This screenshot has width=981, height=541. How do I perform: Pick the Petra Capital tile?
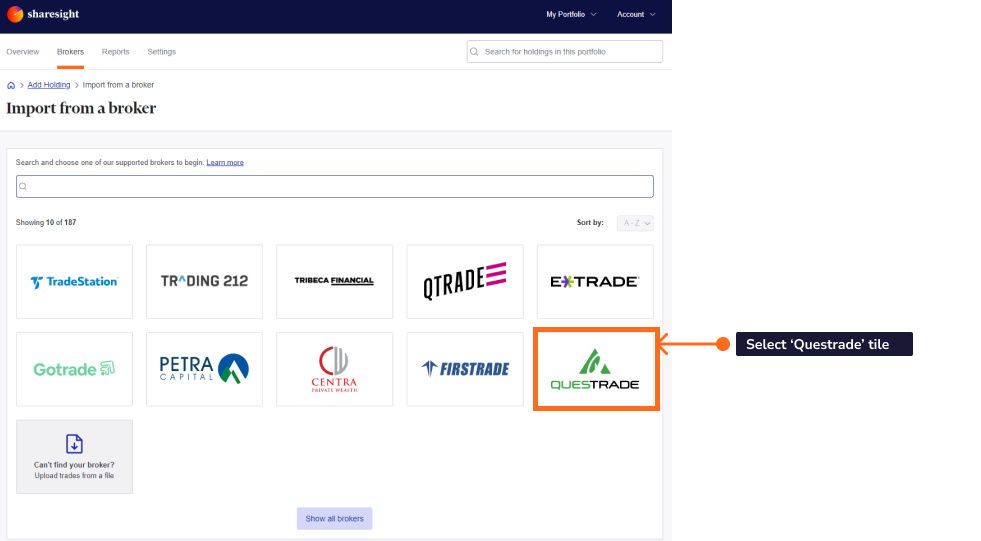tap(205, 369)
